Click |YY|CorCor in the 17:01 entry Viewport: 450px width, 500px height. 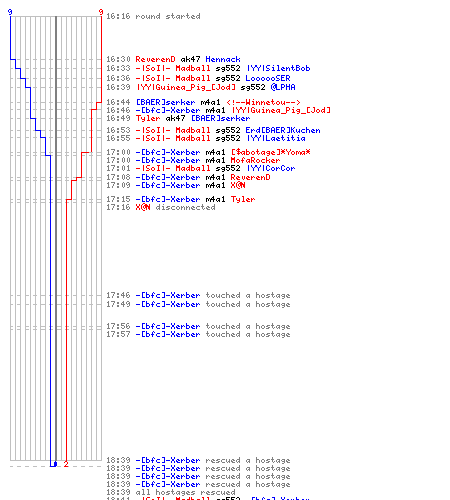[x=271, y=168]
